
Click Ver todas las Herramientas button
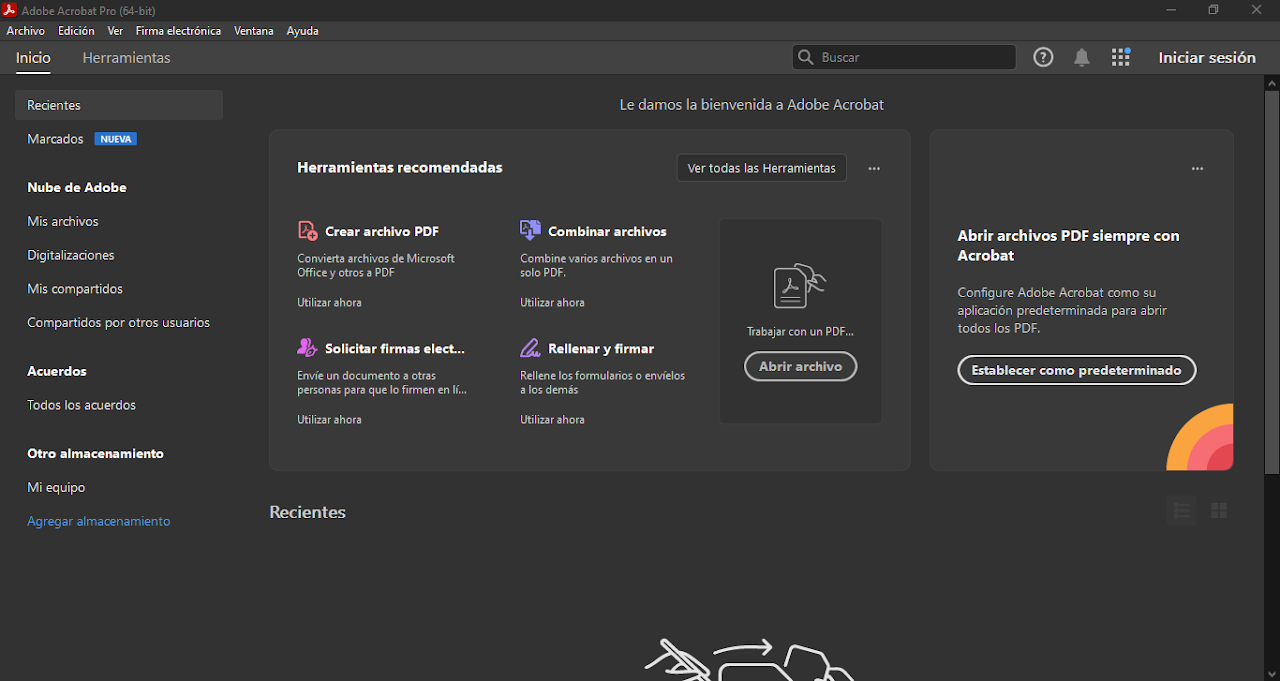coord(761,168)
